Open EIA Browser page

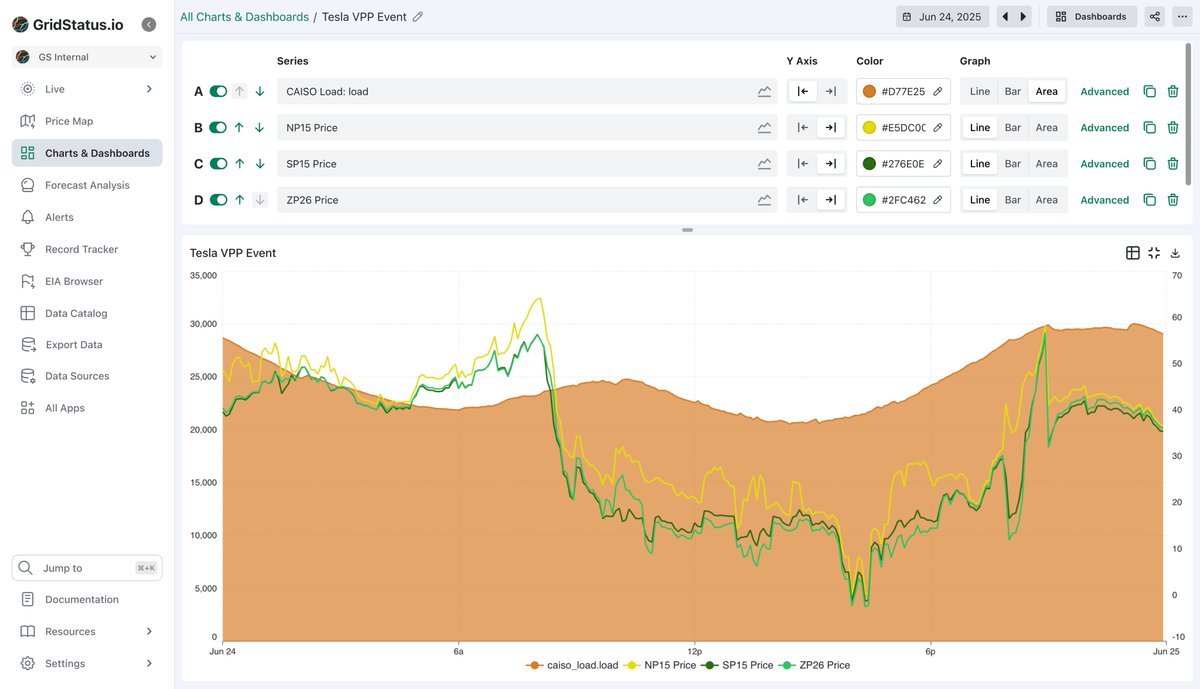[x=87, y=281]
